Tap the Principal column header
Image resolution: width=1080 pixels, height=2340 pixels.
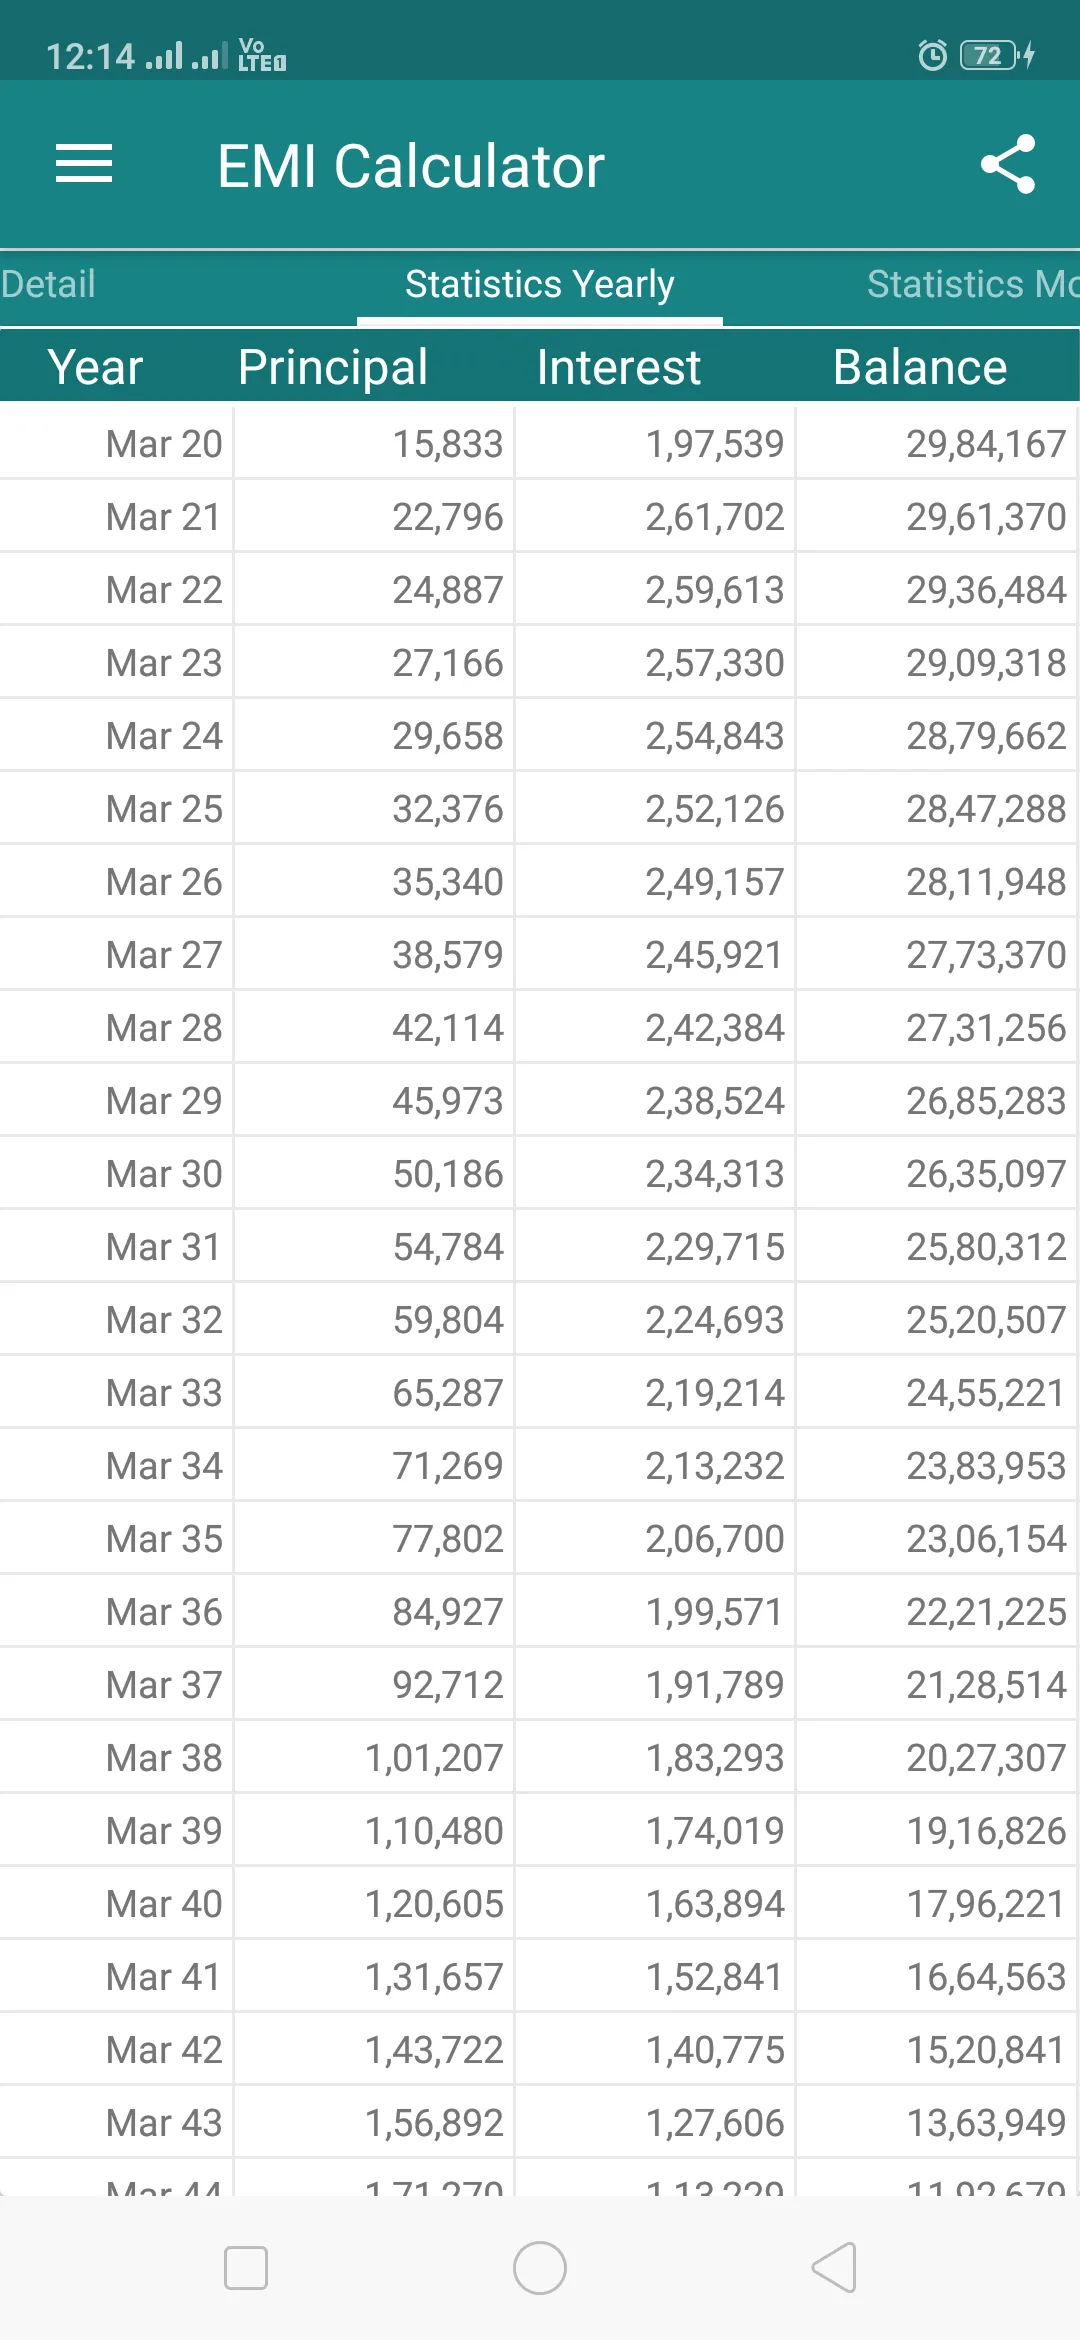tap(333, 367)
